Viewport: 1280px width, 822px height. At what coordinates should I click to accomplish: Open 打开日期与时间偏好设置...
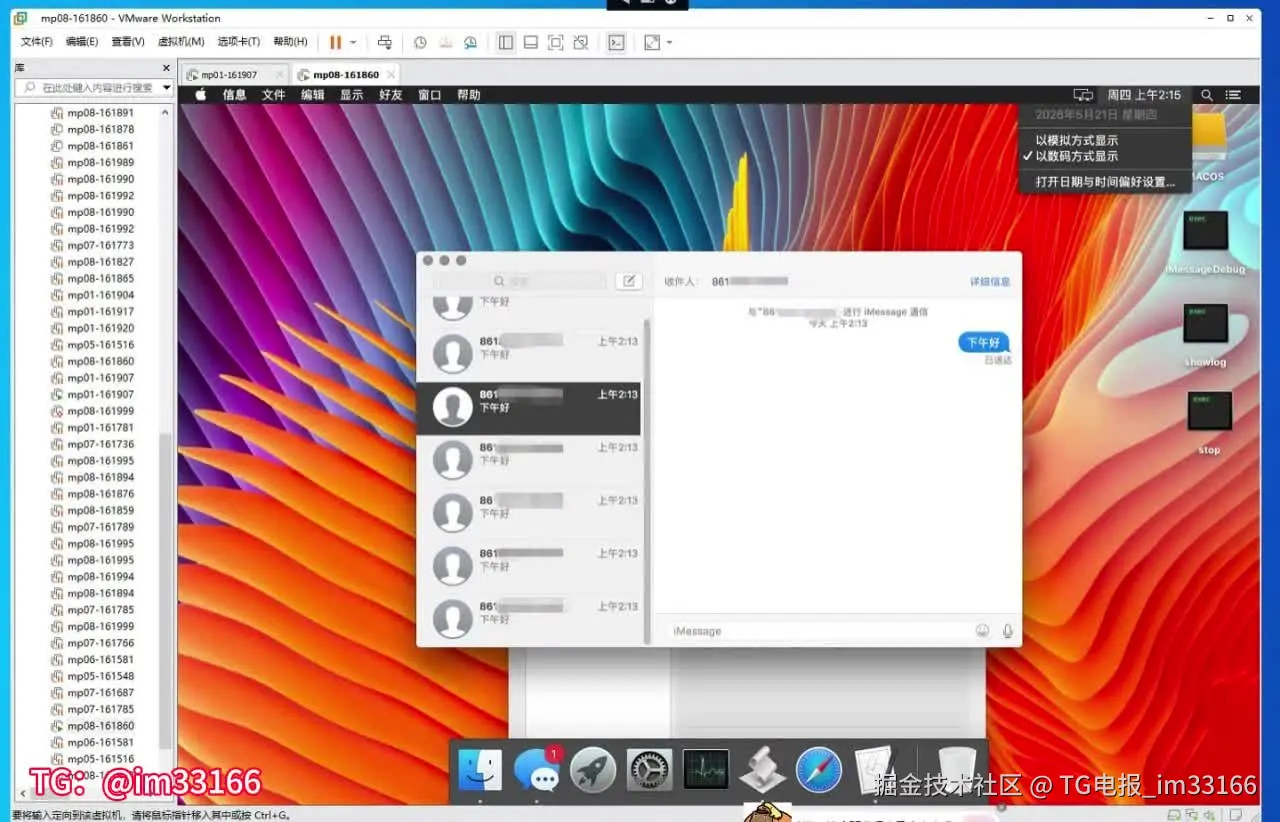pyautogui.click(x=1104, y=182)
